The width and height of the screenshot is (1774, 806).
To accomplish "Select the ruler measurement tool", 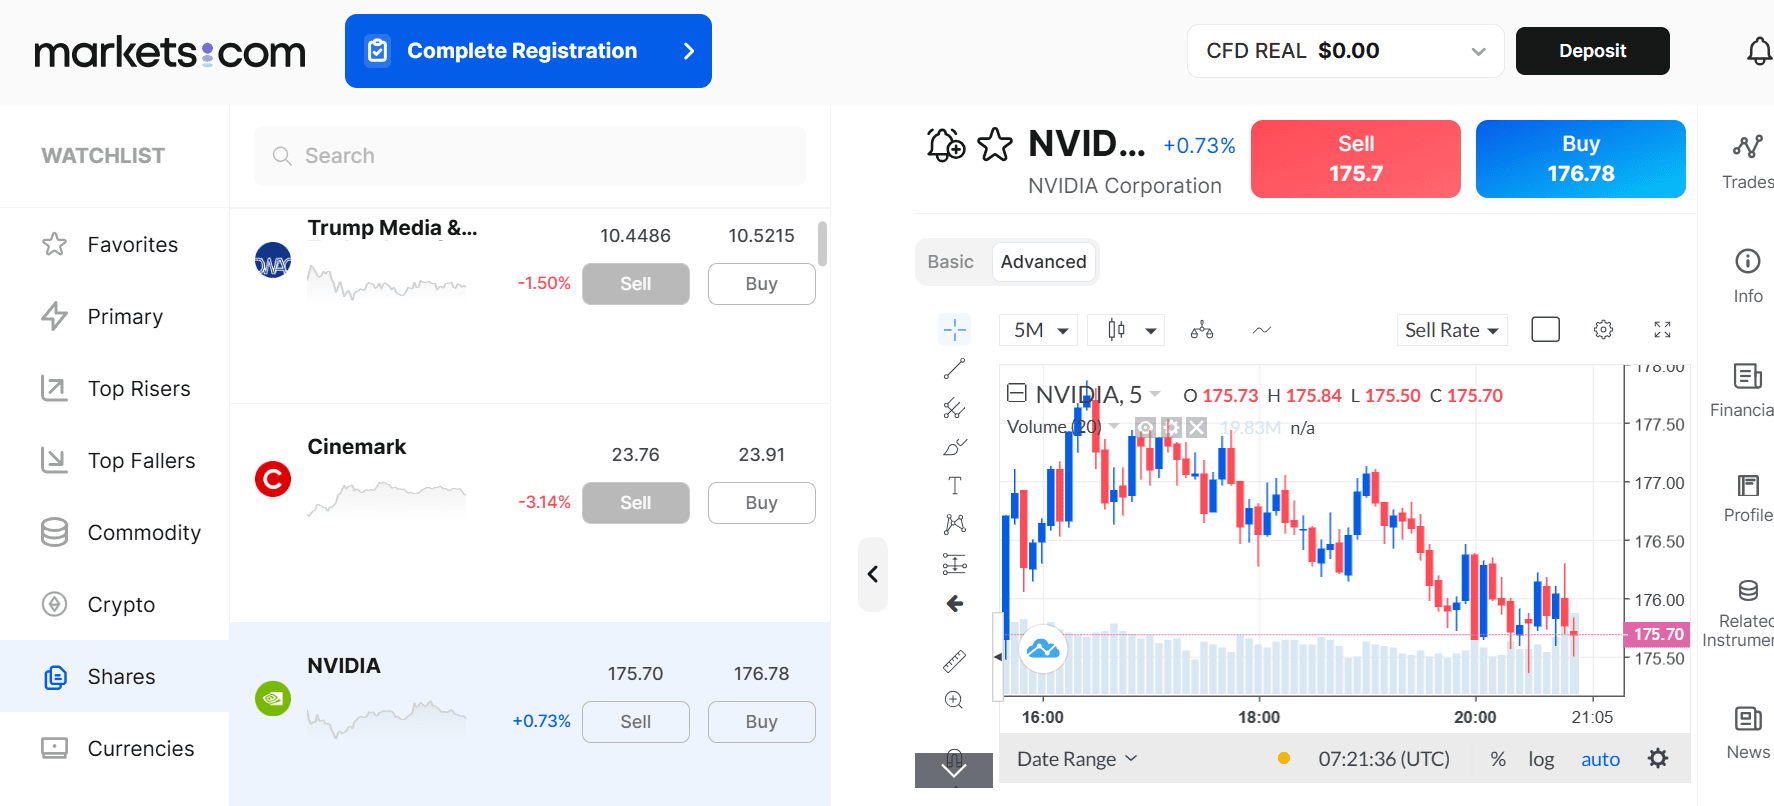I will click(954, 661).
